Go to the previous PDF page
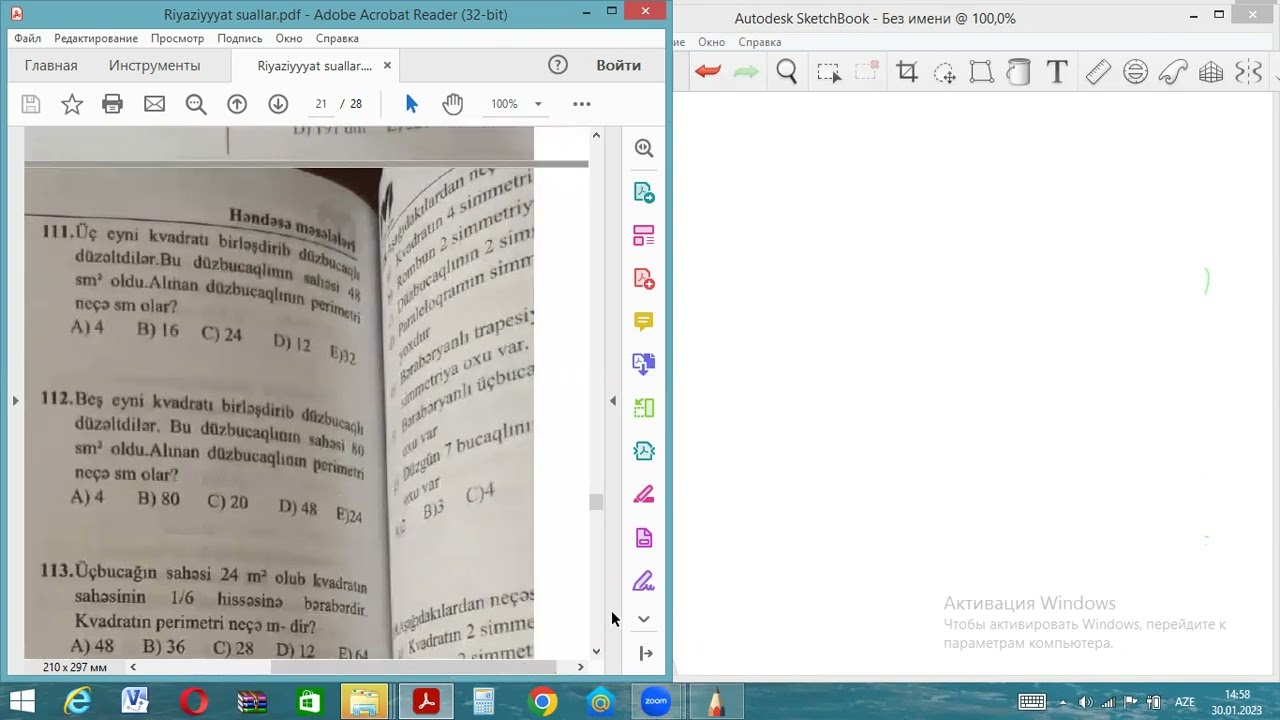 [x=237, y=104]
